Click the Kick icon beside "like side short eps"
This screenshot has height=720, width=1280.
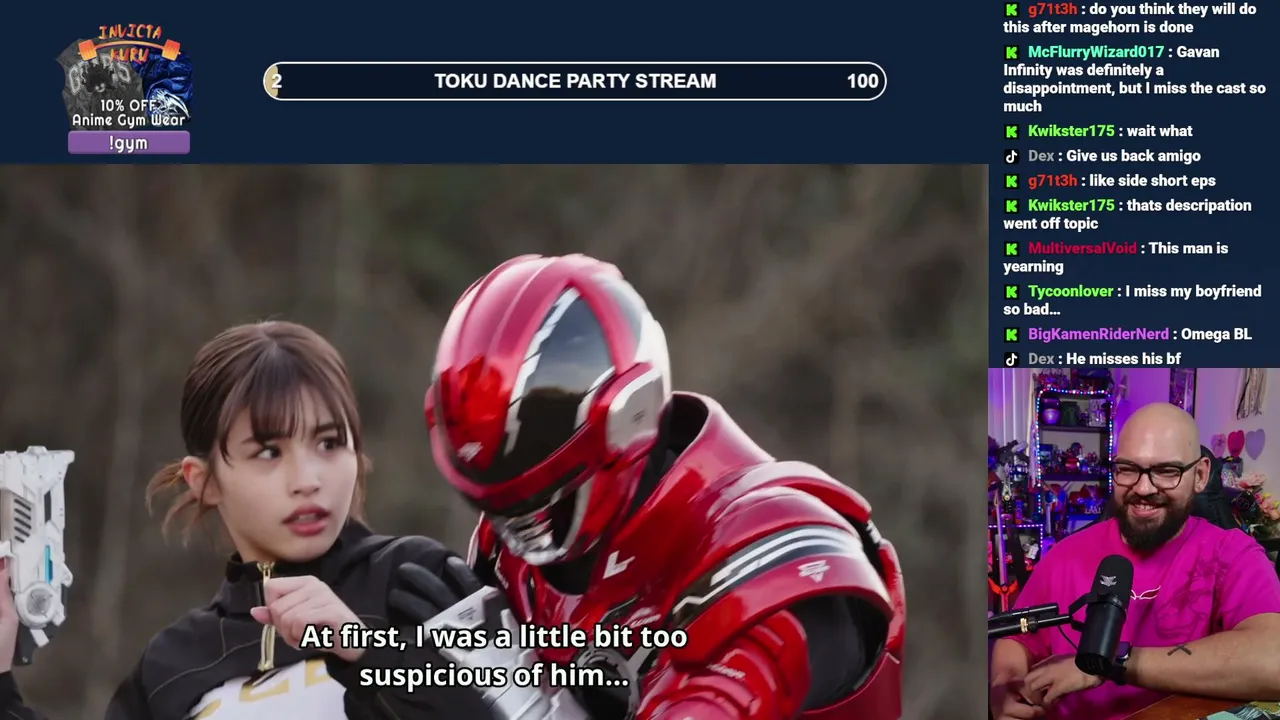pos(1011,181)
